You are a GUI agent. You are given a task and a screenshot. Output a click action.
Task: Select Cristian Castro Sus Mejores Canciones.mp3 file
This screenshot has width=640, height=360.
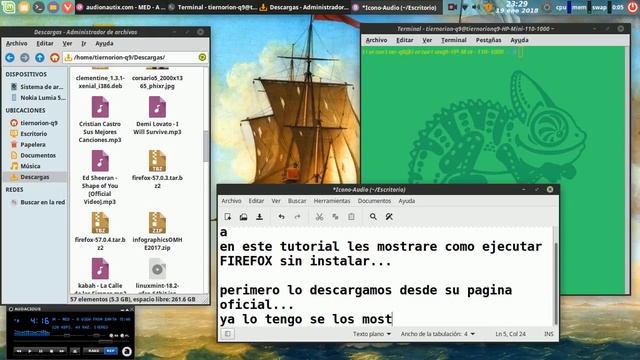coord(100,119)
